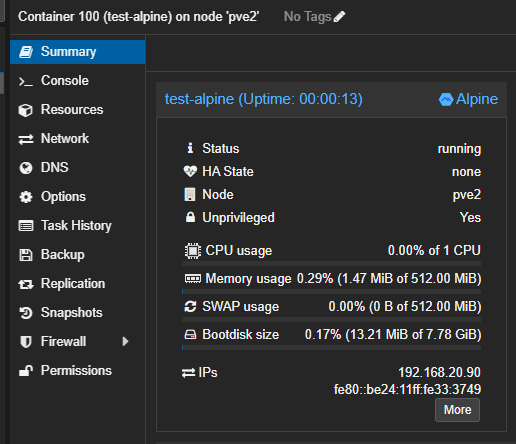
Task: Open the DNS section
Action: [77, 168]
